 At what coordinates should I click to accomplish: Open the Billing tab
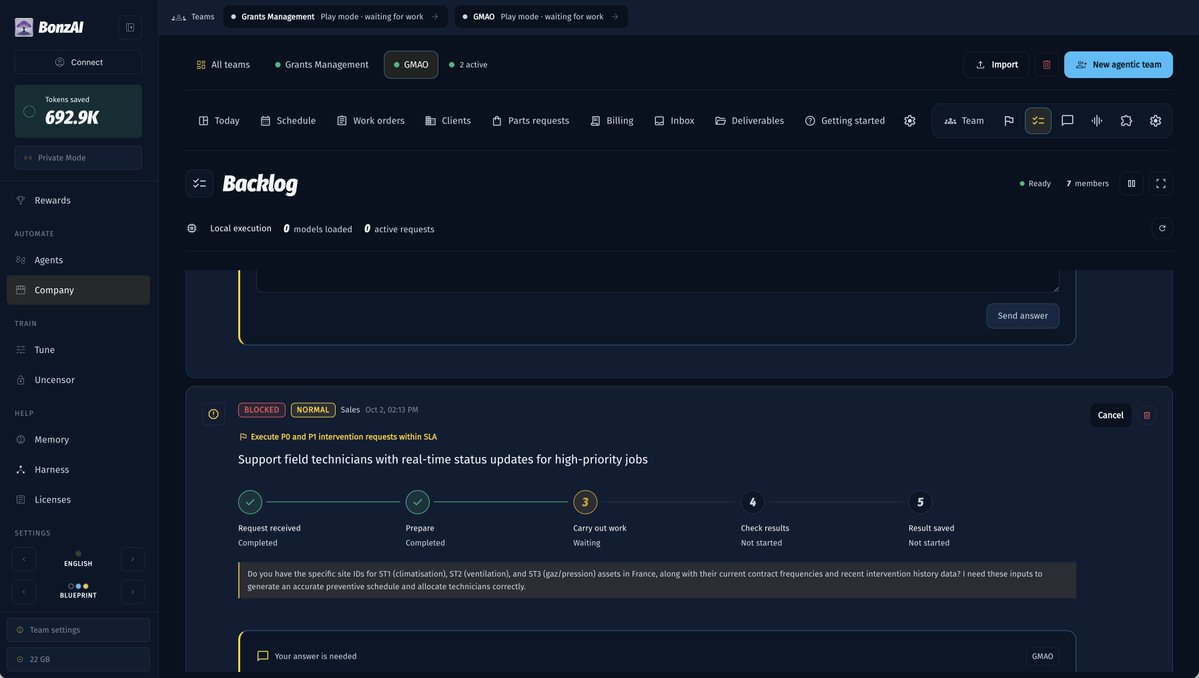[612, 121]
